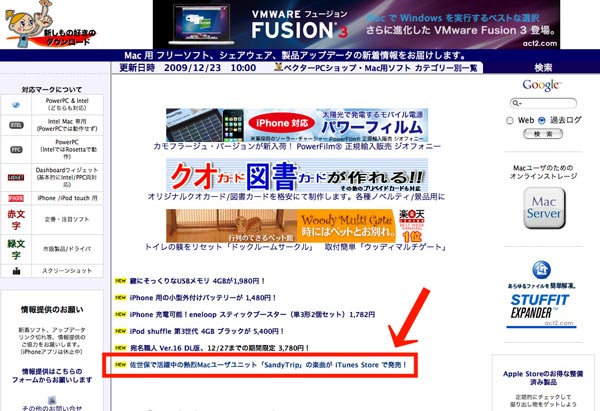Click the 検索 search button
Screen dimensions: 600x411
543,134
